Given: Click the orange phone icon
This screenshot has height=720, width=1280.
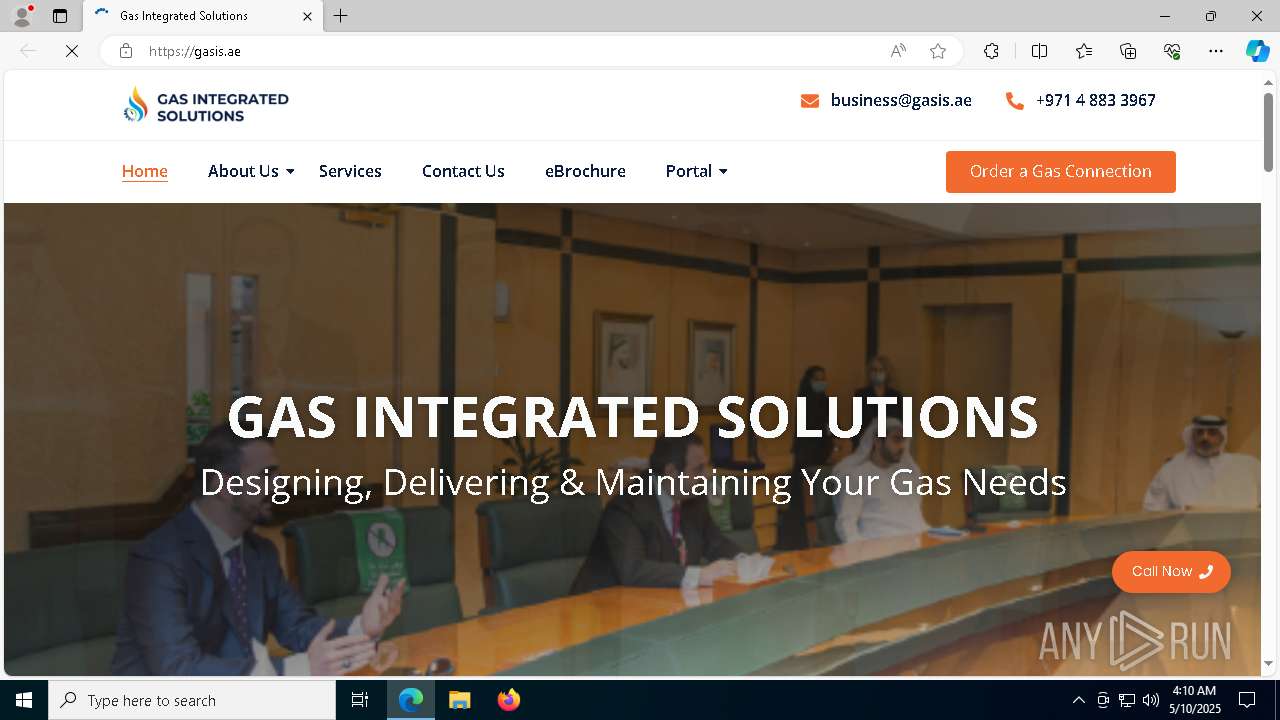Looking at the screenshot, I should click(x=1014, y=101).
